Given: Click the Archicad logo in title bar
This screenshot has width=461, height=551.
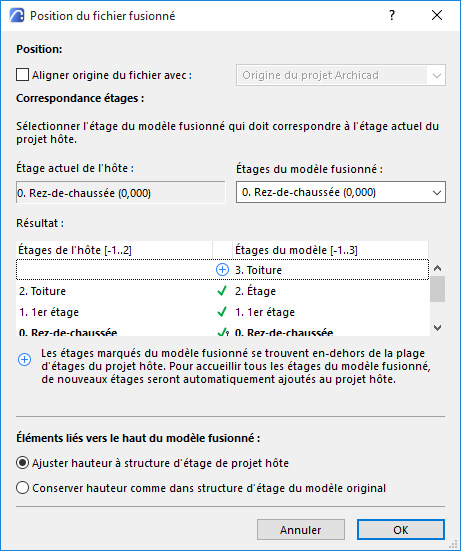Looking at the screenshot, I should coord(17,15).
